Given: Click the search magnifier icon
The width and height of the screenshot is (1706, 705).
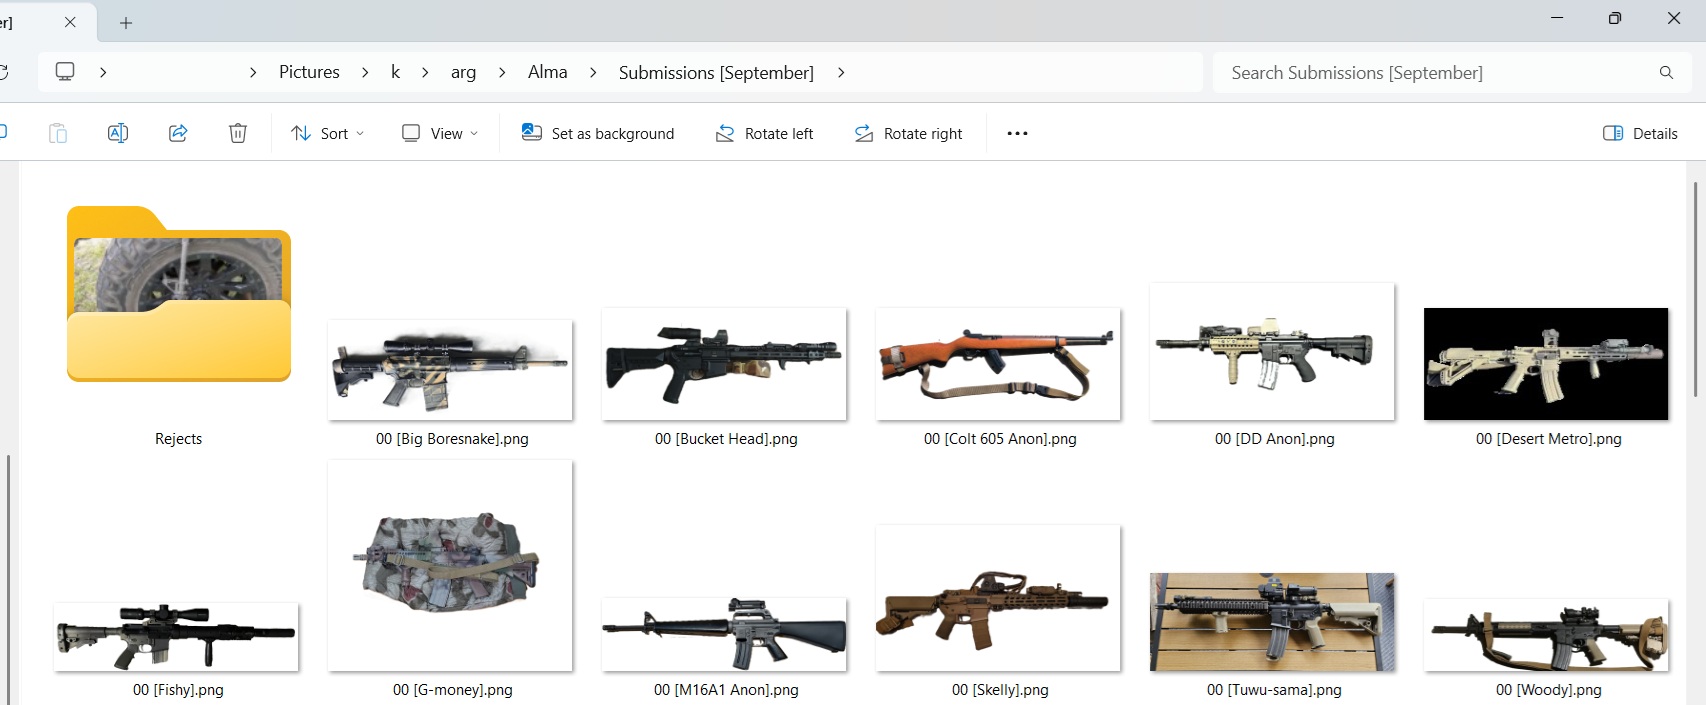Looking at the screenshot, I should click(x=1666, y=72).
